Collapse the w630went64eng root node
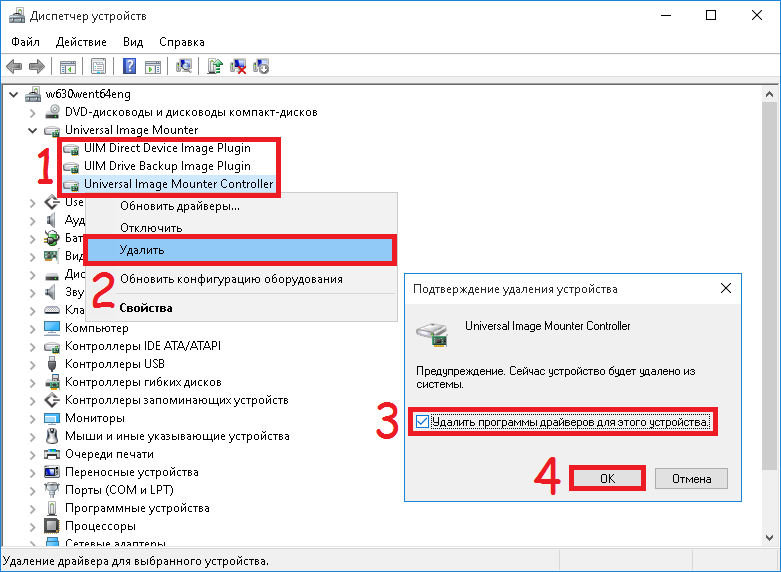781x572 pixels. click(13, 94)
